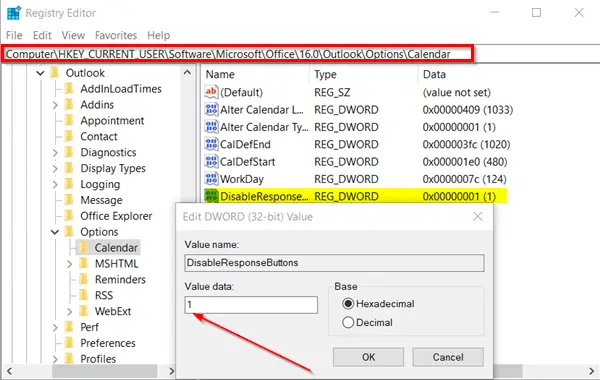Click the Logging folder icon
This screenshot has width=600, height=380.
click(x=69, y=184)
